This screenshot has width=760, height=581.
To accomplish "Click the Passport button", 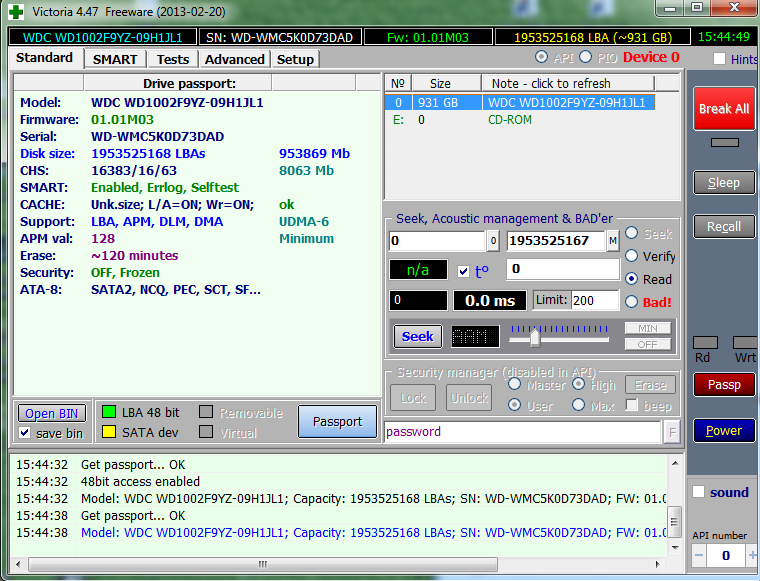I will (x=337, y=421).
